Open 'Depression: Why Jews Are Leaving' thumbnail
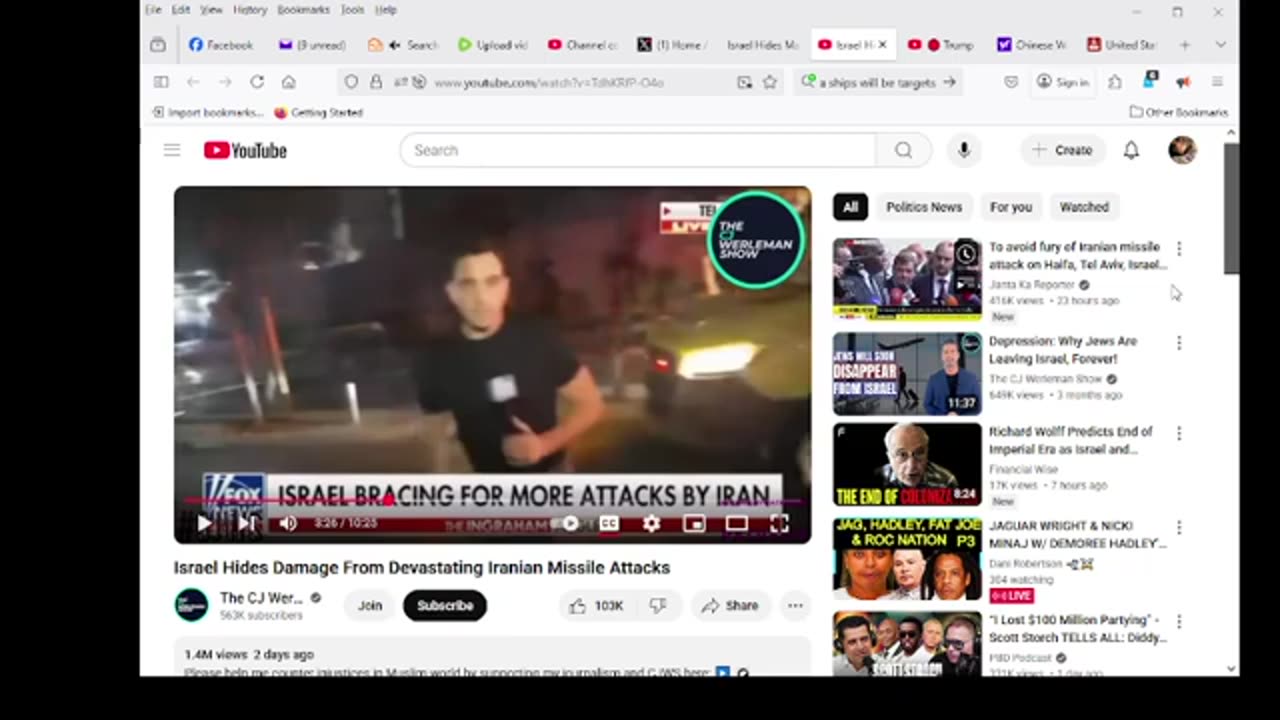 [907, 374]
